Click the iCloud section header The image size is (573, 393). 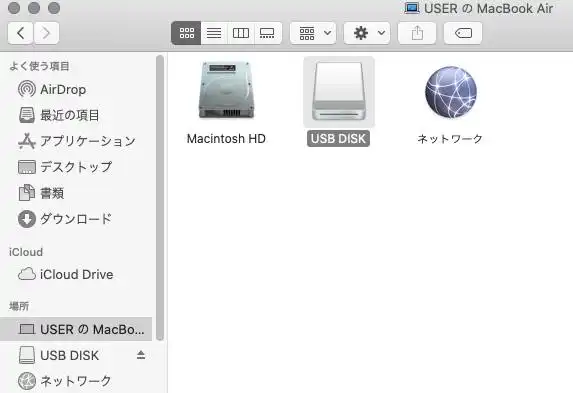pos(26,252)
